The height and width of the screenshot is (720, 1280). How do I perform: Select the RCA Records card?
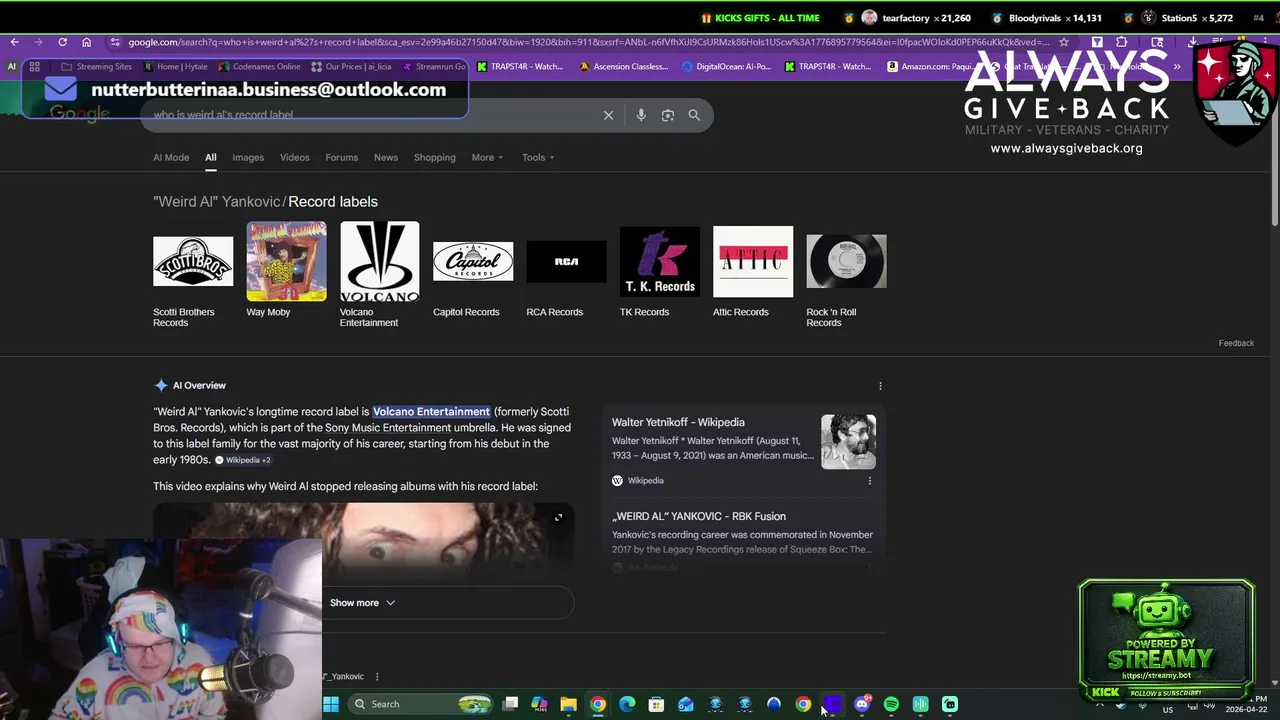[566, 270]
